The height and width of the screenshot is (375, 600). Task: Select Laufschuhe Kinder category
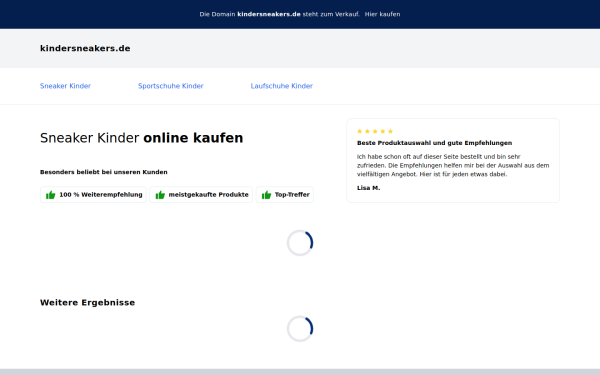pos(282,86)
